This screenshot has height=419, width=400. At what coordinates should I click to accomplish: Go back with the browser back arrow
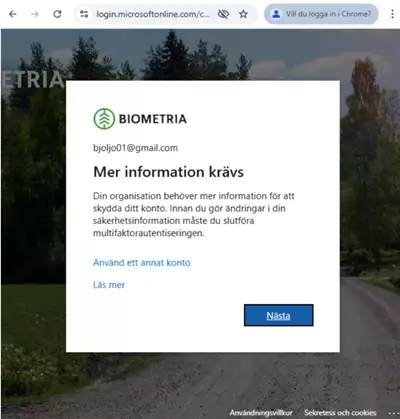point(13,14)
